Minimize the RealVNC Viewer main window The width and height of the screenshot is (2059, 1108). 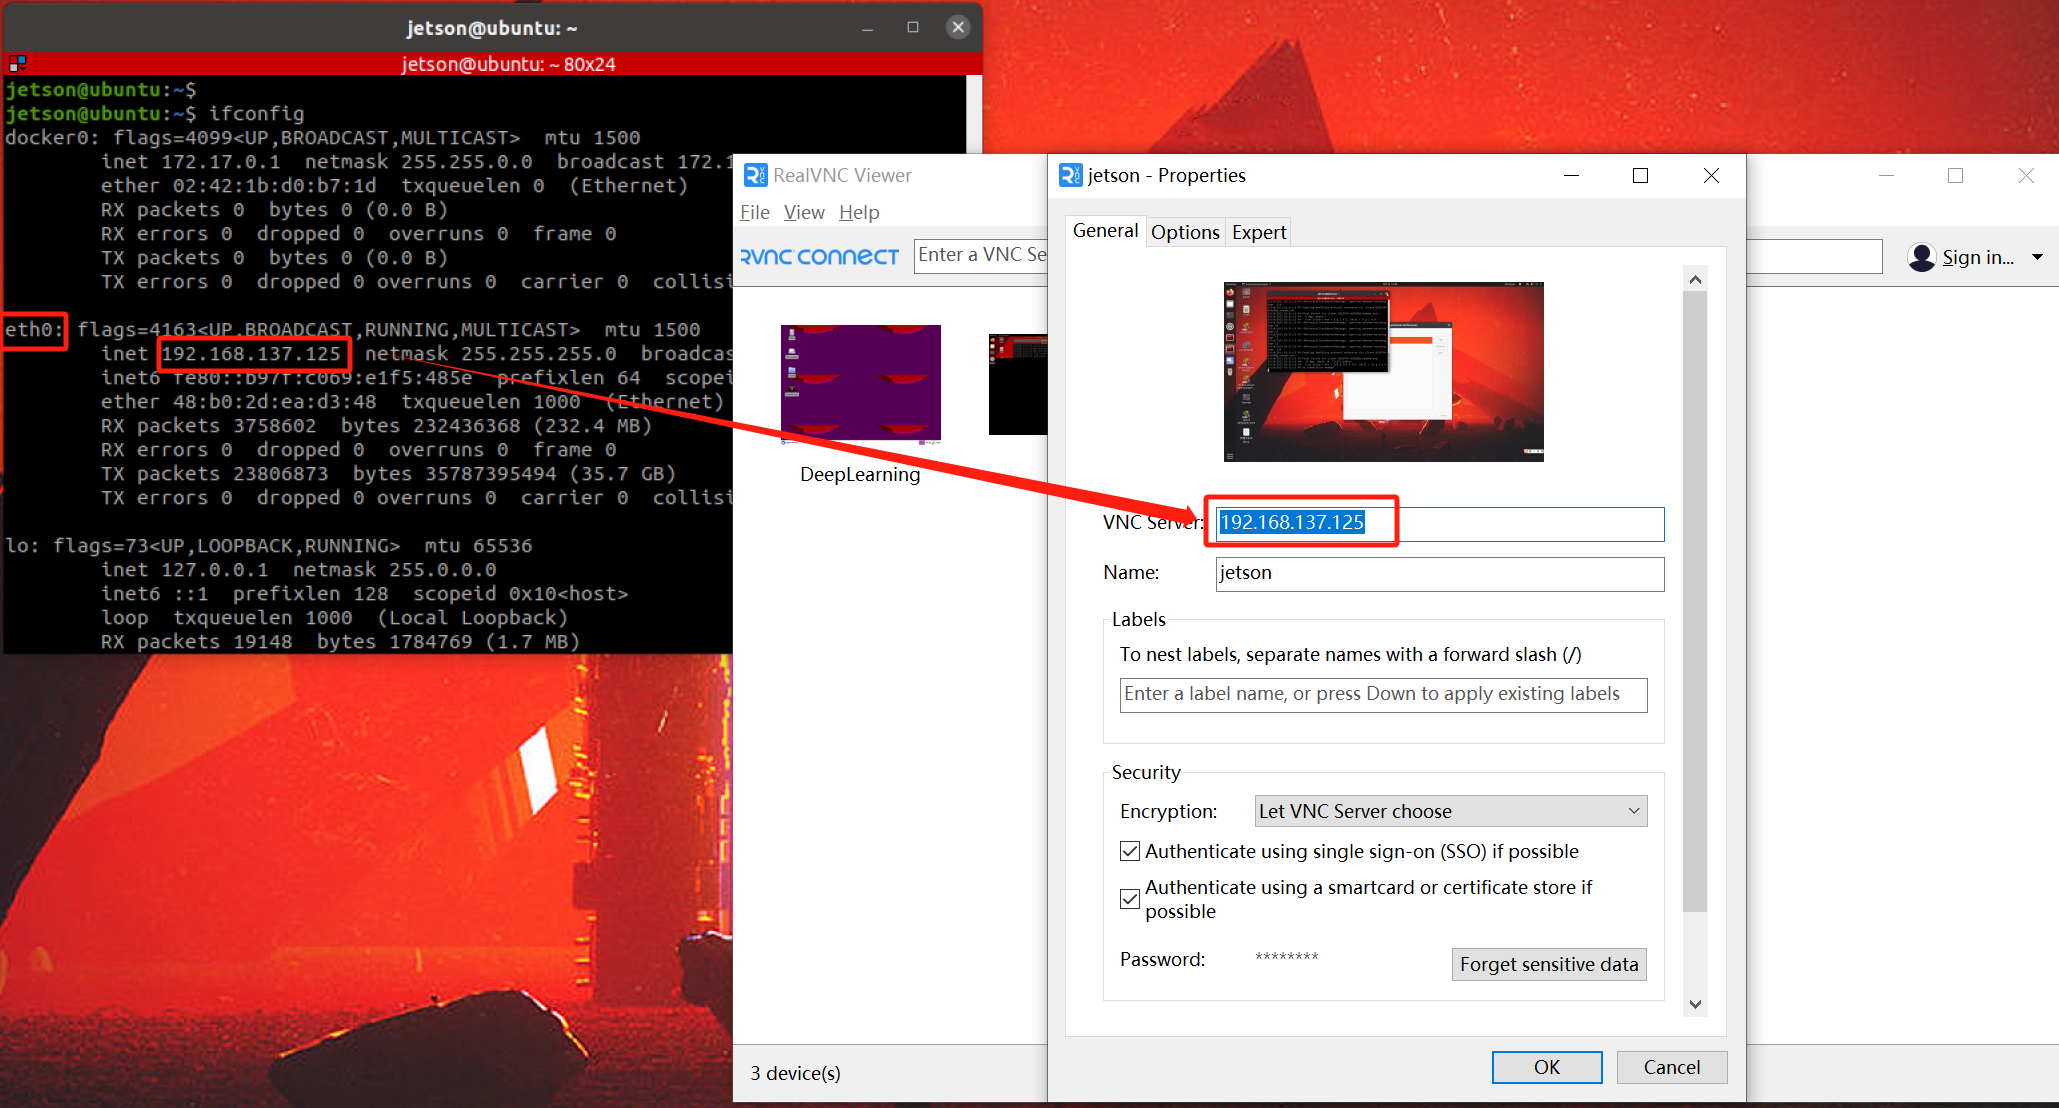pyautogui.click(x=1886, y=175)
